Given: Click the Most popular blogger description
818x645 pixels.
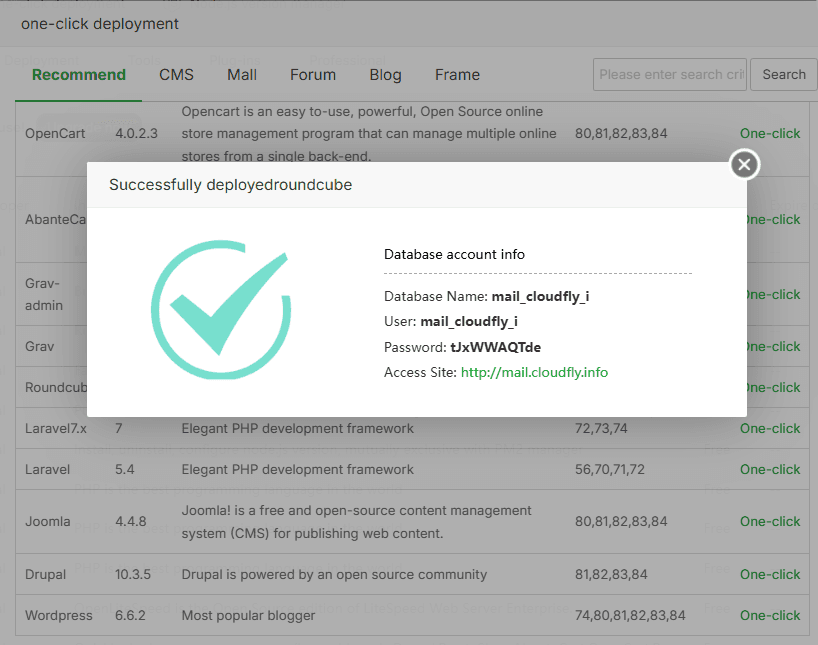Looking at the screenshot, I should point(248,616).
